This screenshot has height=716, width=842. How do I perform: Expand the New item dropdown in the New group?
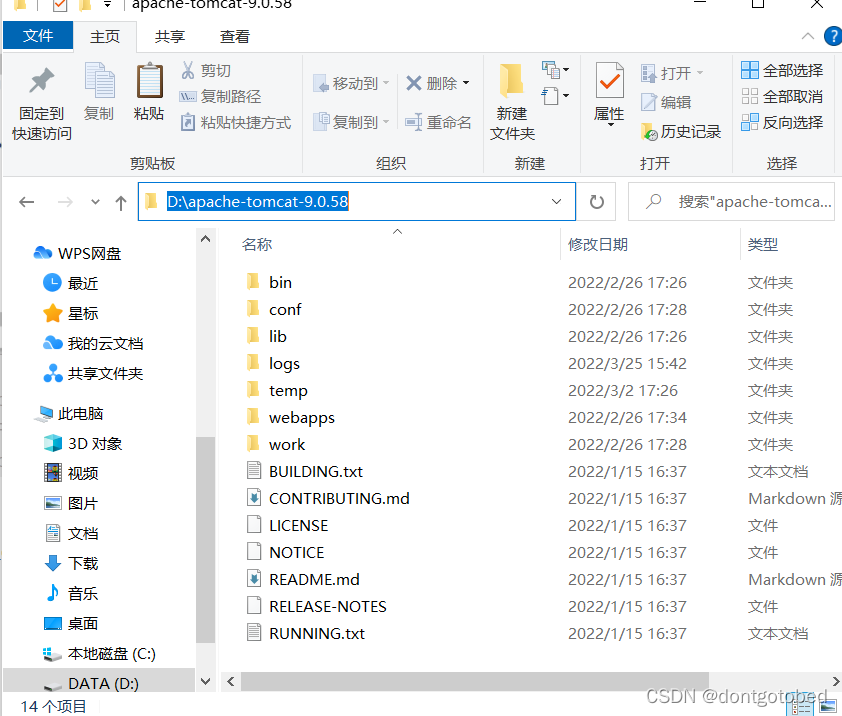click(556, 70)
